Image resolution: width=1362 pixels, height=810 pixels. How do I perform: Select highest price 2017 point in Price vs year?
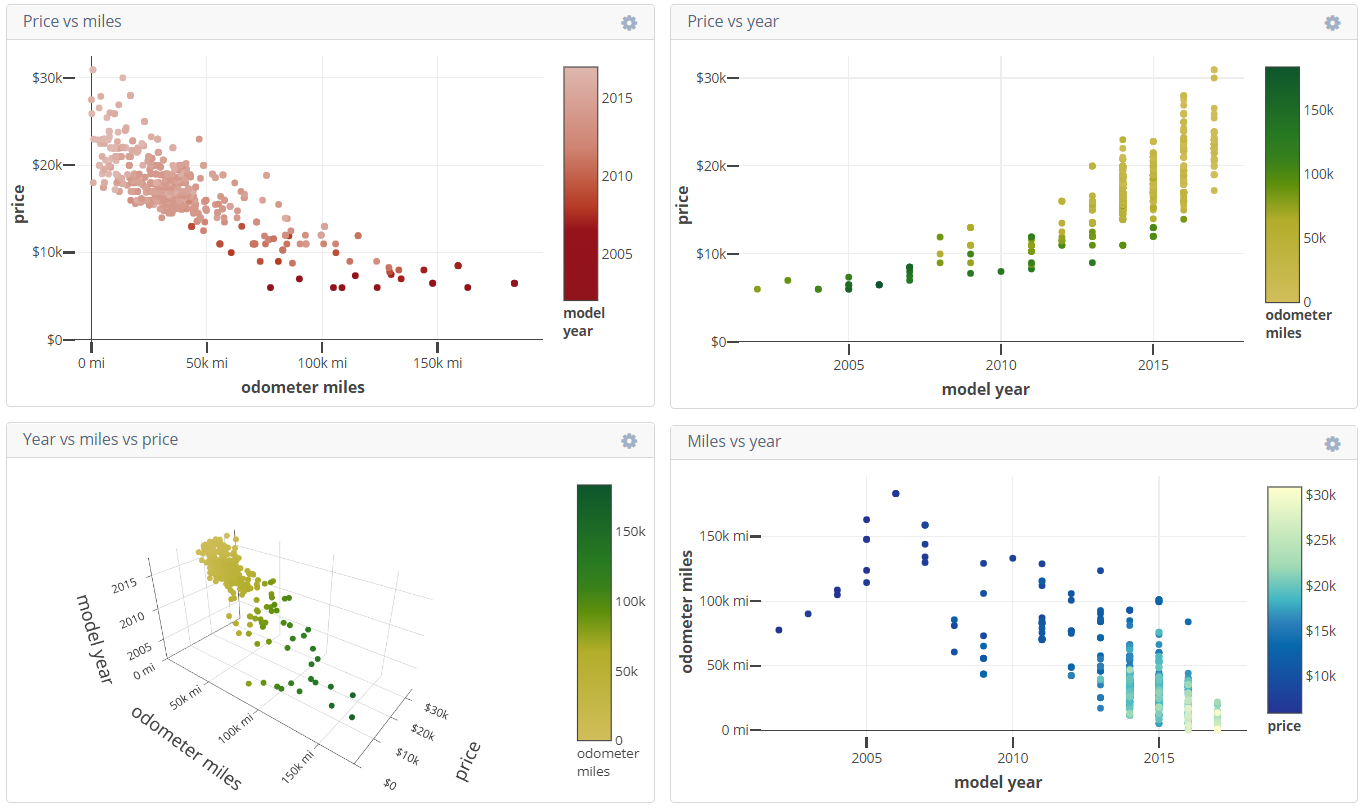coord(1214,70)
